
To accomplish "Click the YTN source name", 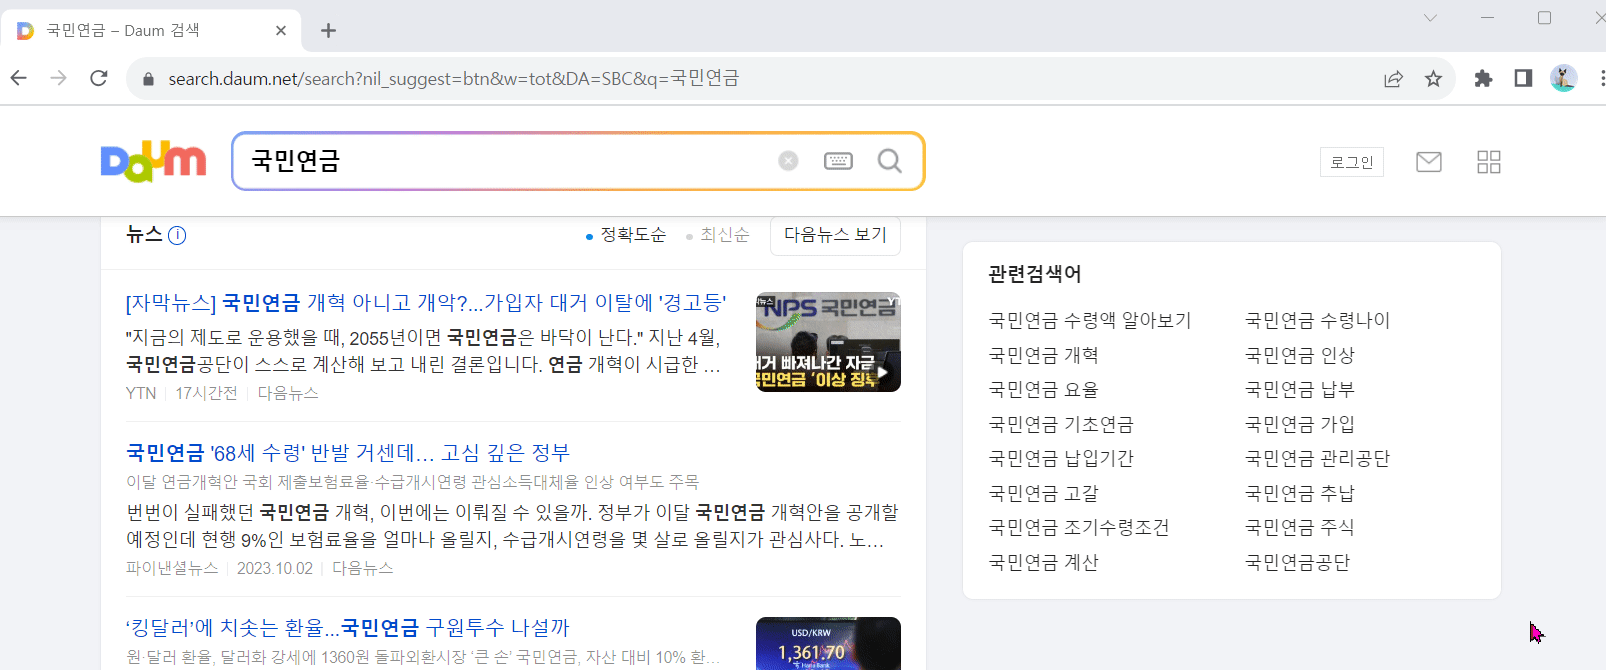I will click(141, 394).
